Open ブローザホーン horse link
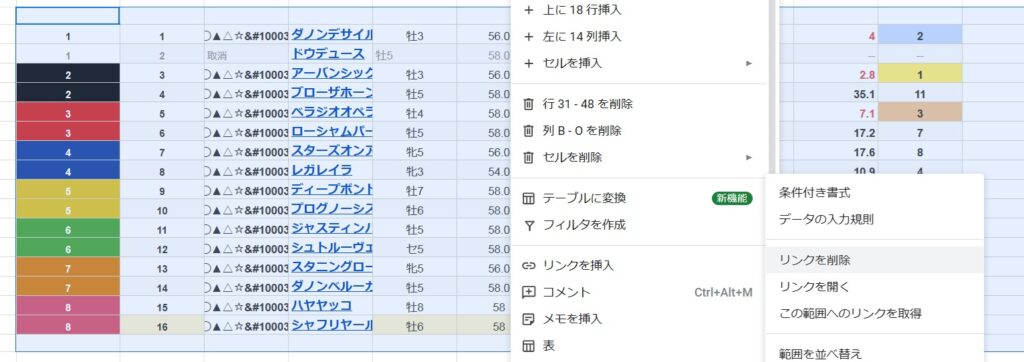This screenshot has height=362, width=1024. click(331, 93)
